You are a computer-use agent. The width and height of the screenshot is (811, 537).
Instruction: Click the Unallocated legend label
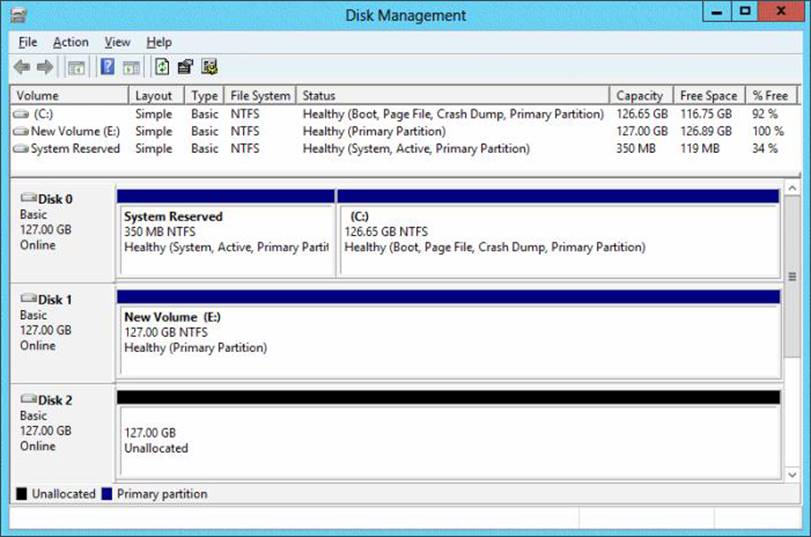(x=64, y=494)
